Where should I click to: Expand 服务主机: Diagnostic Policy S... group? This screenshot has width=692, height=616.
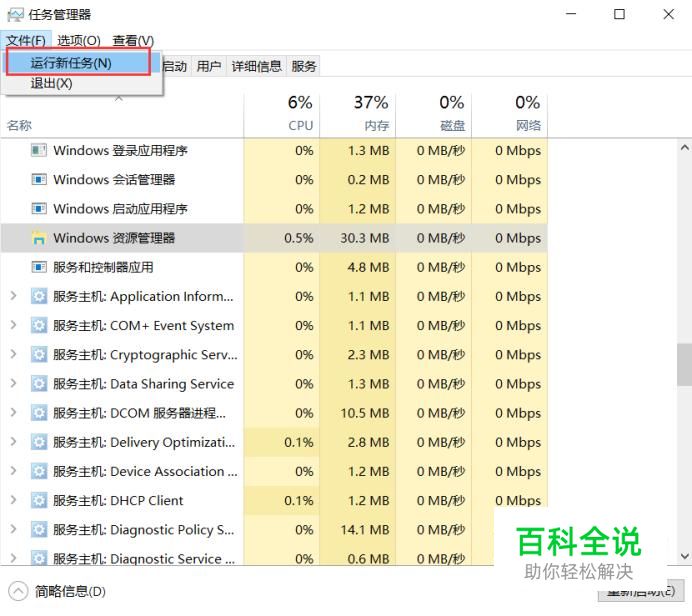[x=13, y=529]
